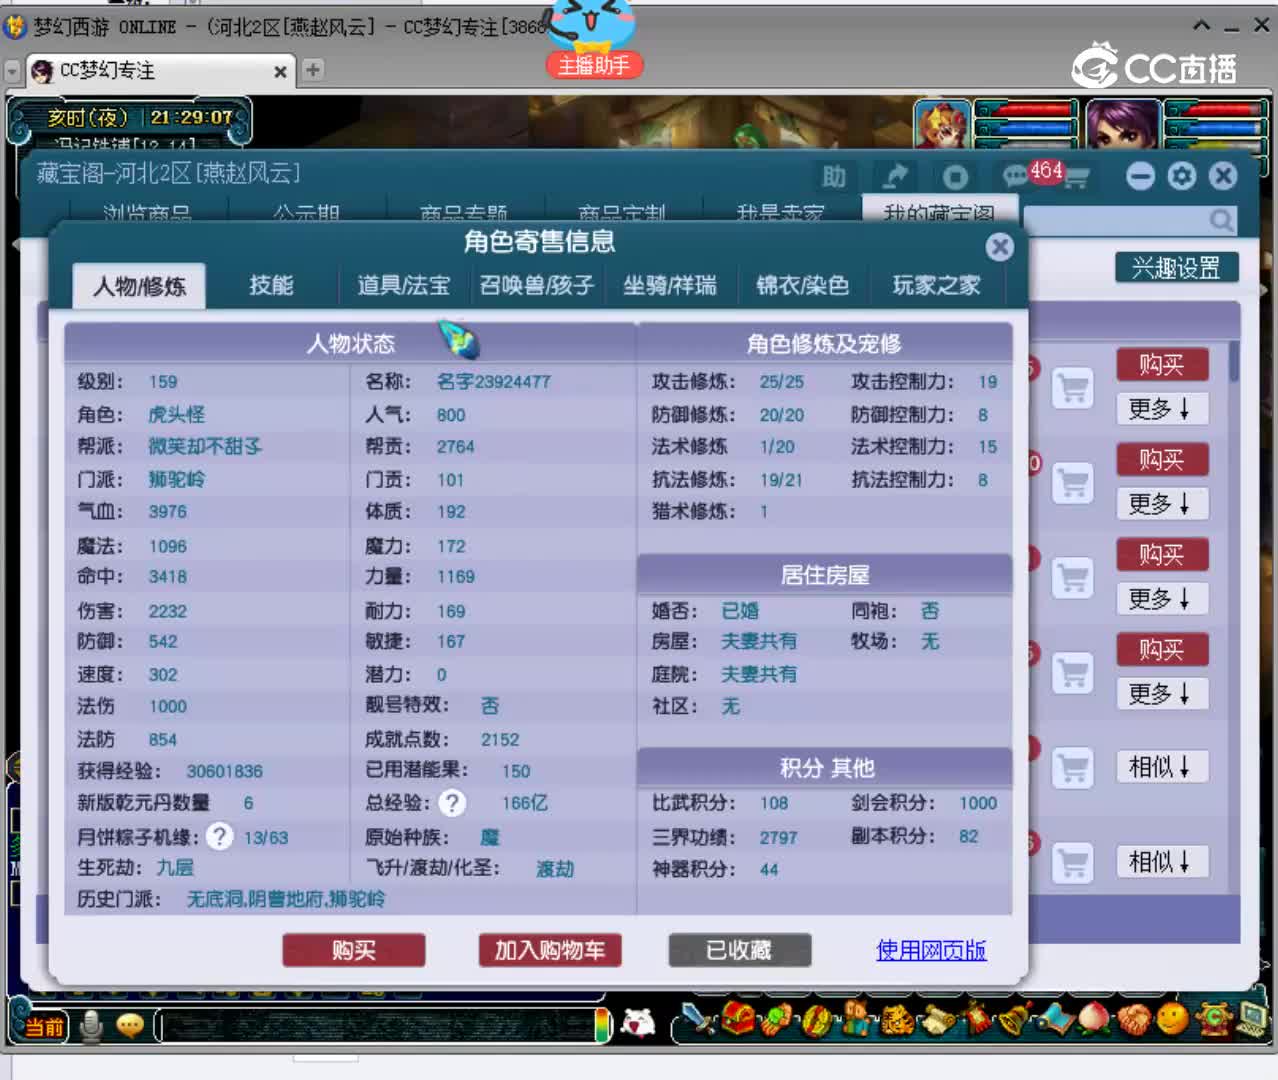
Task: Click the first red 购买 button in listing
Action: tap(1162, 365)
